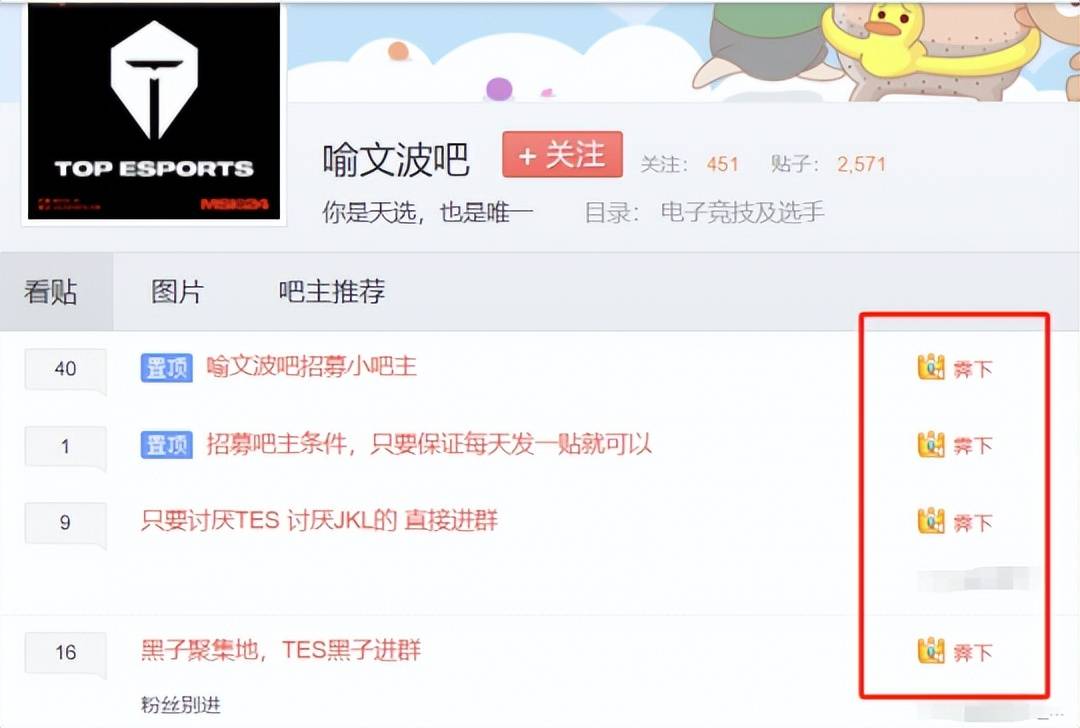Click the crown icon beside second post author
Screen dimensions: 1080x728
[x=931, y=444]
